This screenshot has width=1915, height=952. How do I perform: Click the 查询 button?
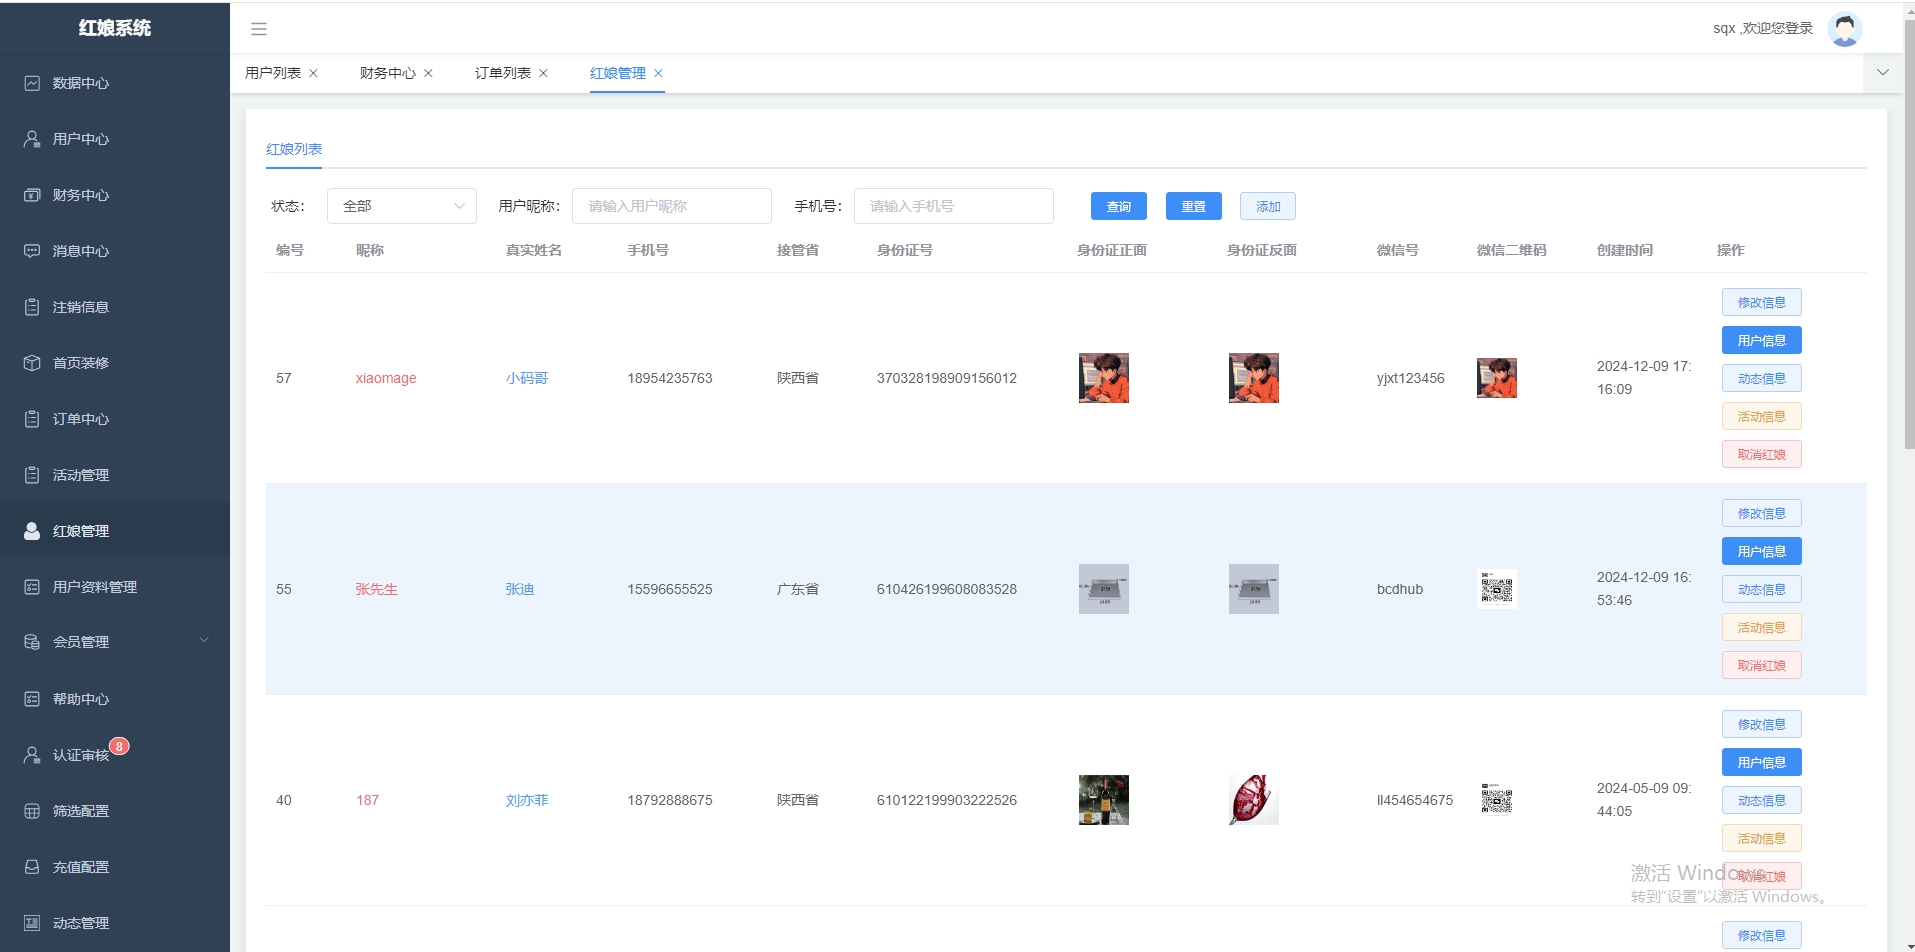point(1119,206)
